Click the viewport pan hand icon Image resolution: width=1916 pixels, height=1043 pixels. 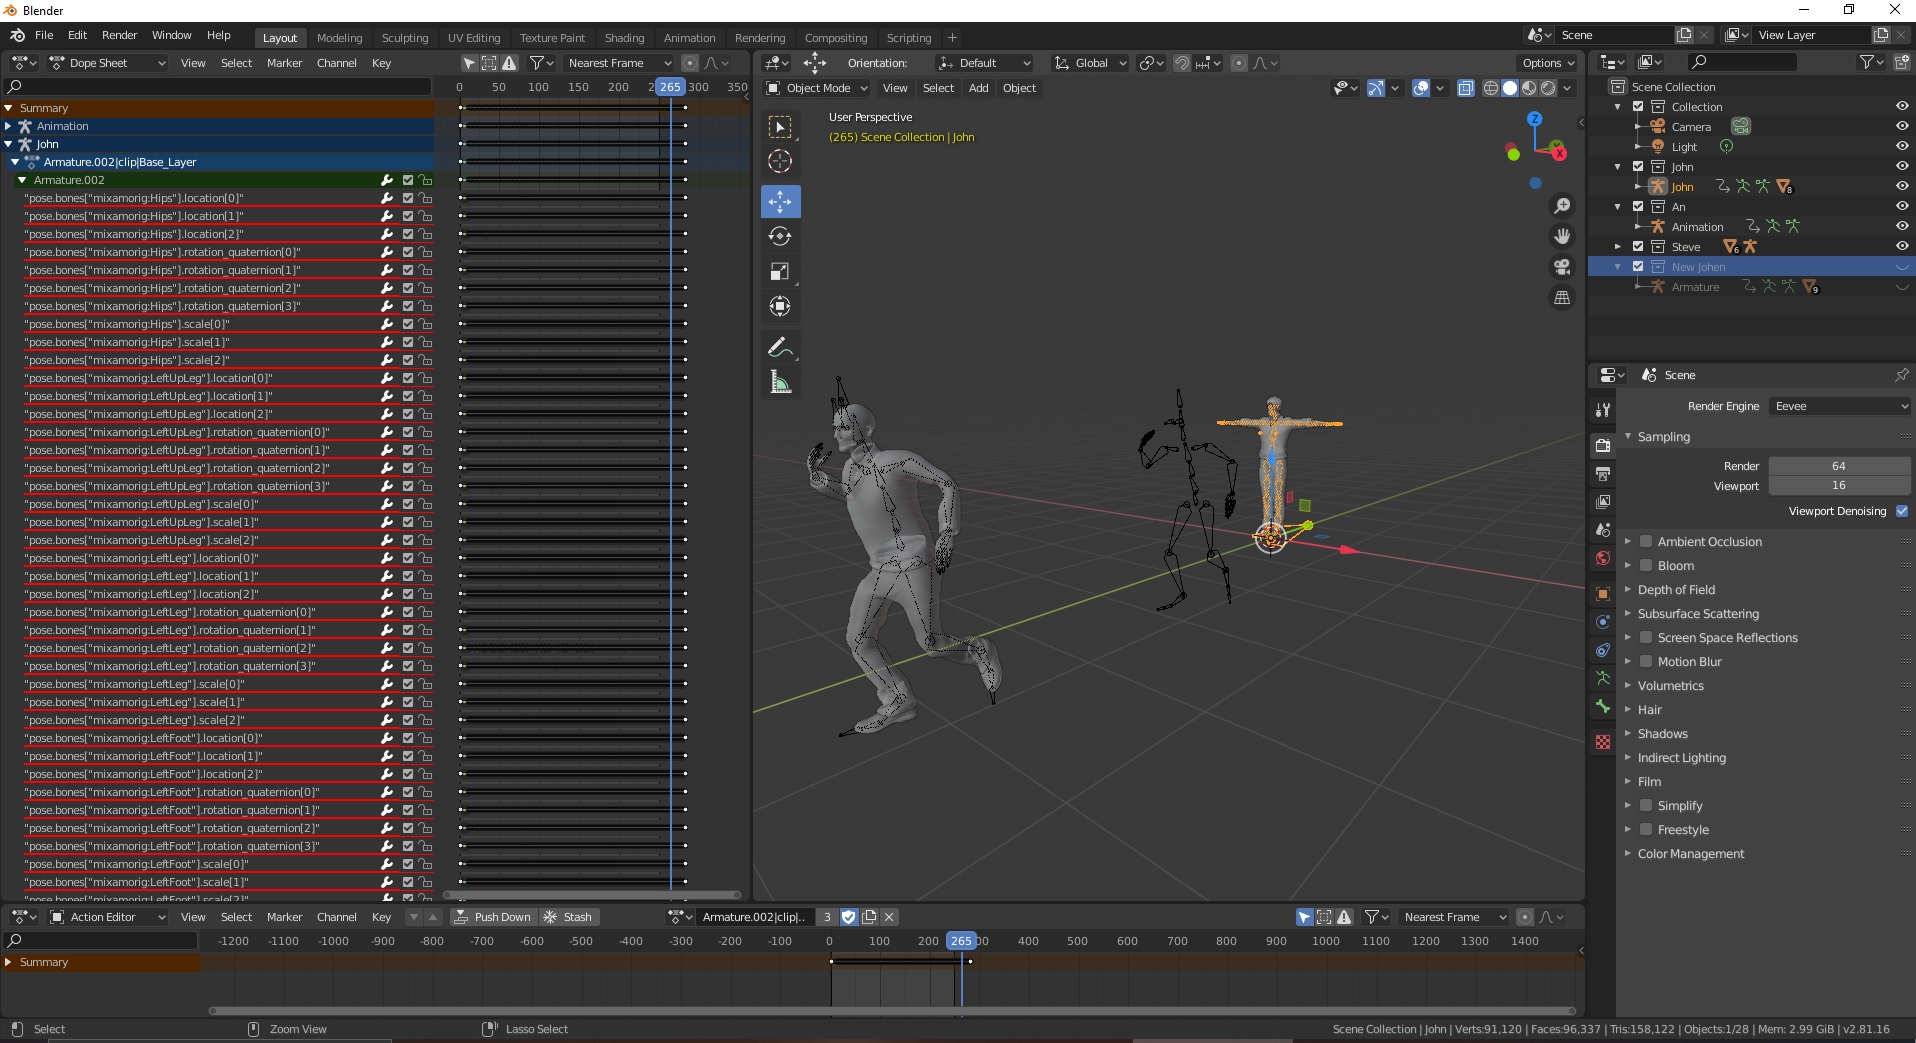coord(1562,236)
